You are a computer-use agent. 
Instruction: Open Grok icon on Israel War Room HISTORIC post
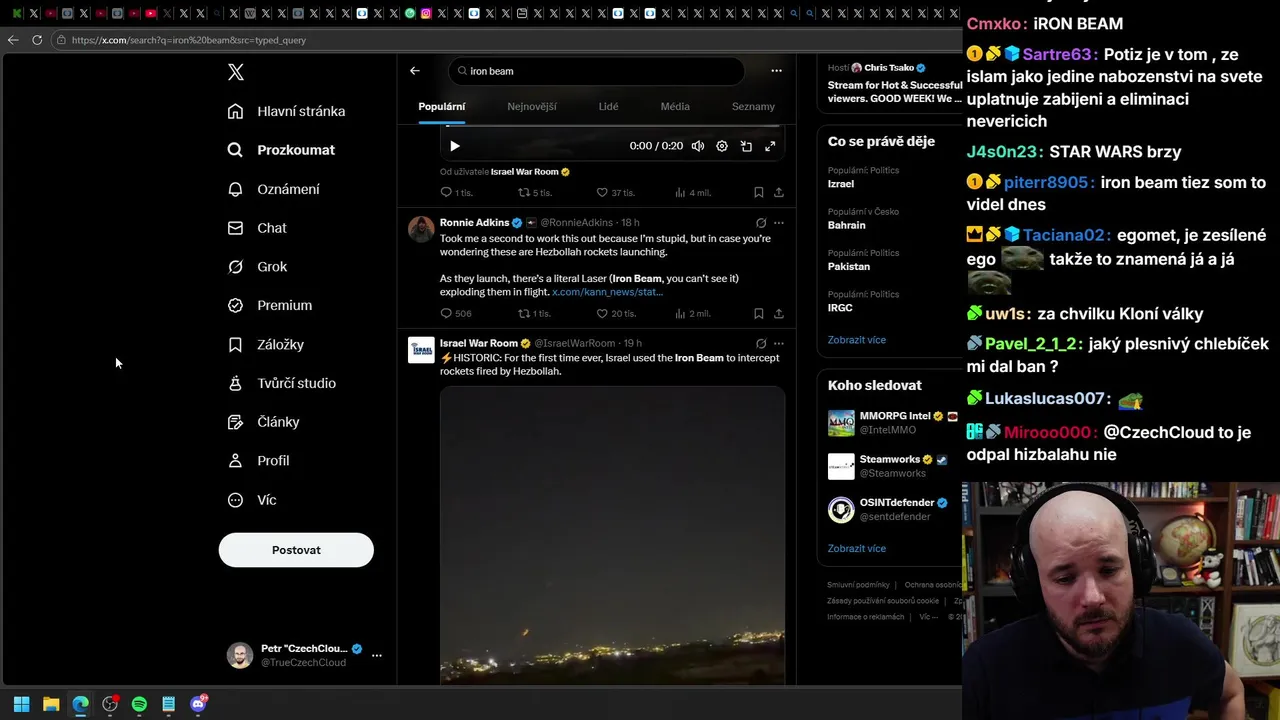point(761,343)
